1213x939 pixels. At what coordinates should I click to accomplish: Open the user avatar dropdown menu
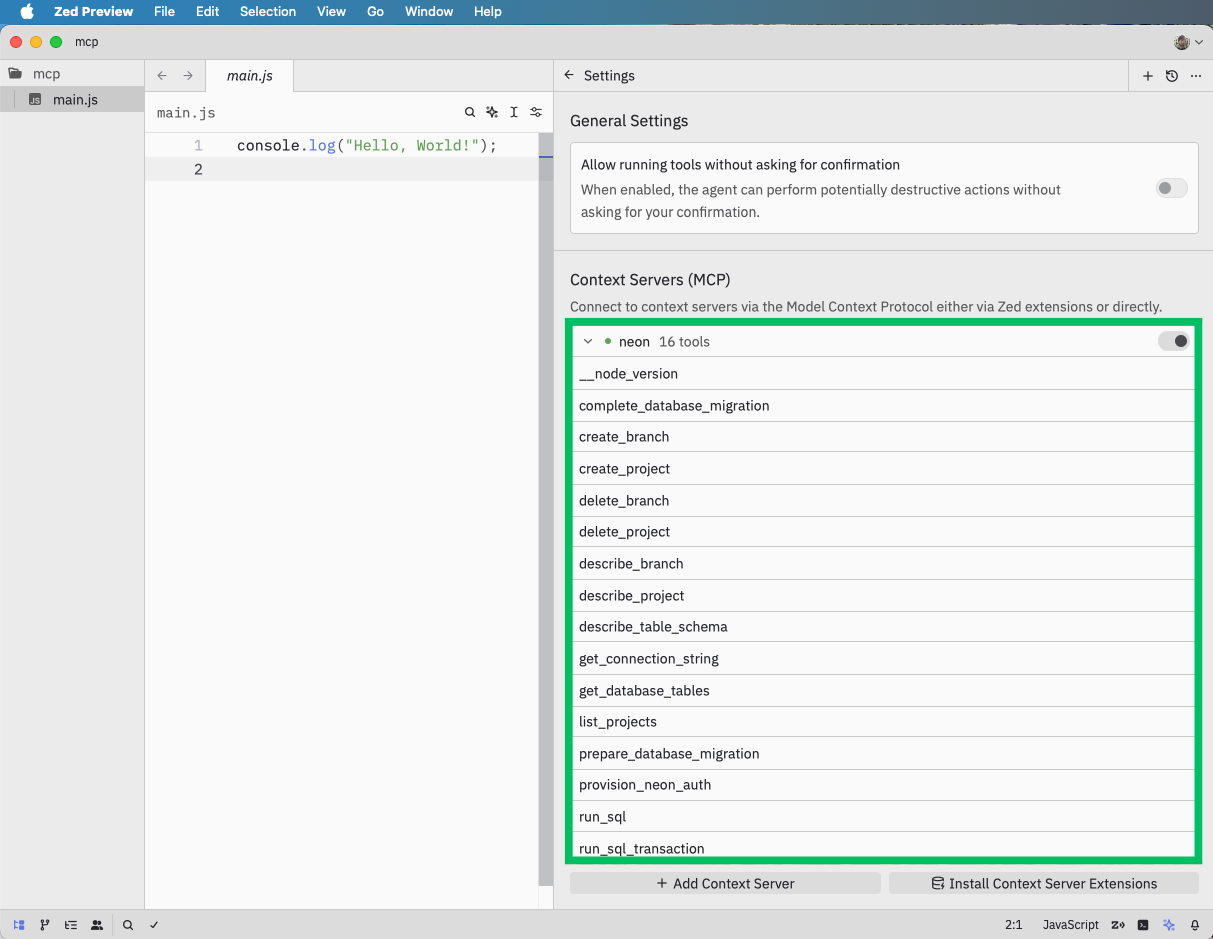tap(1188, 42)
